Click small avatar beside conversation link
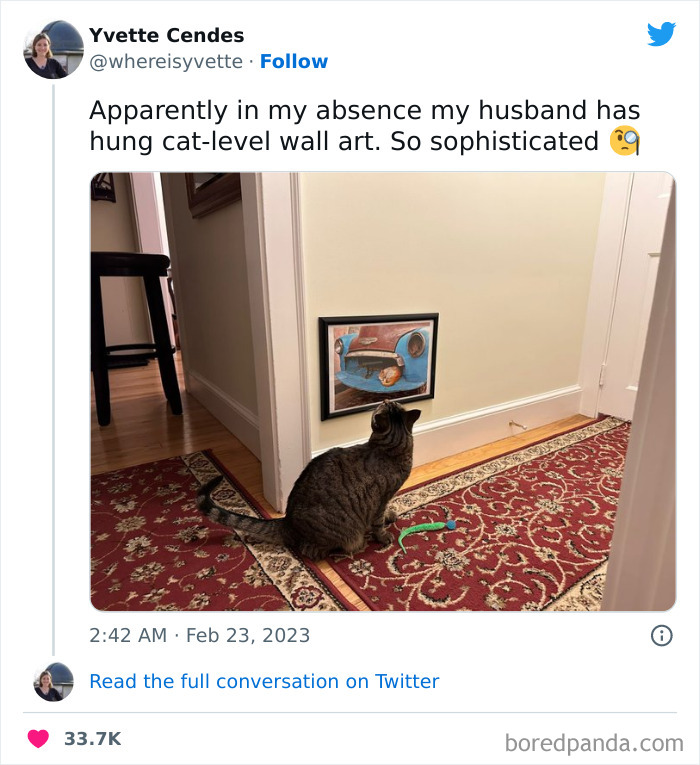The height and width of the screenshot is (765, 700). tap(53, 681)
